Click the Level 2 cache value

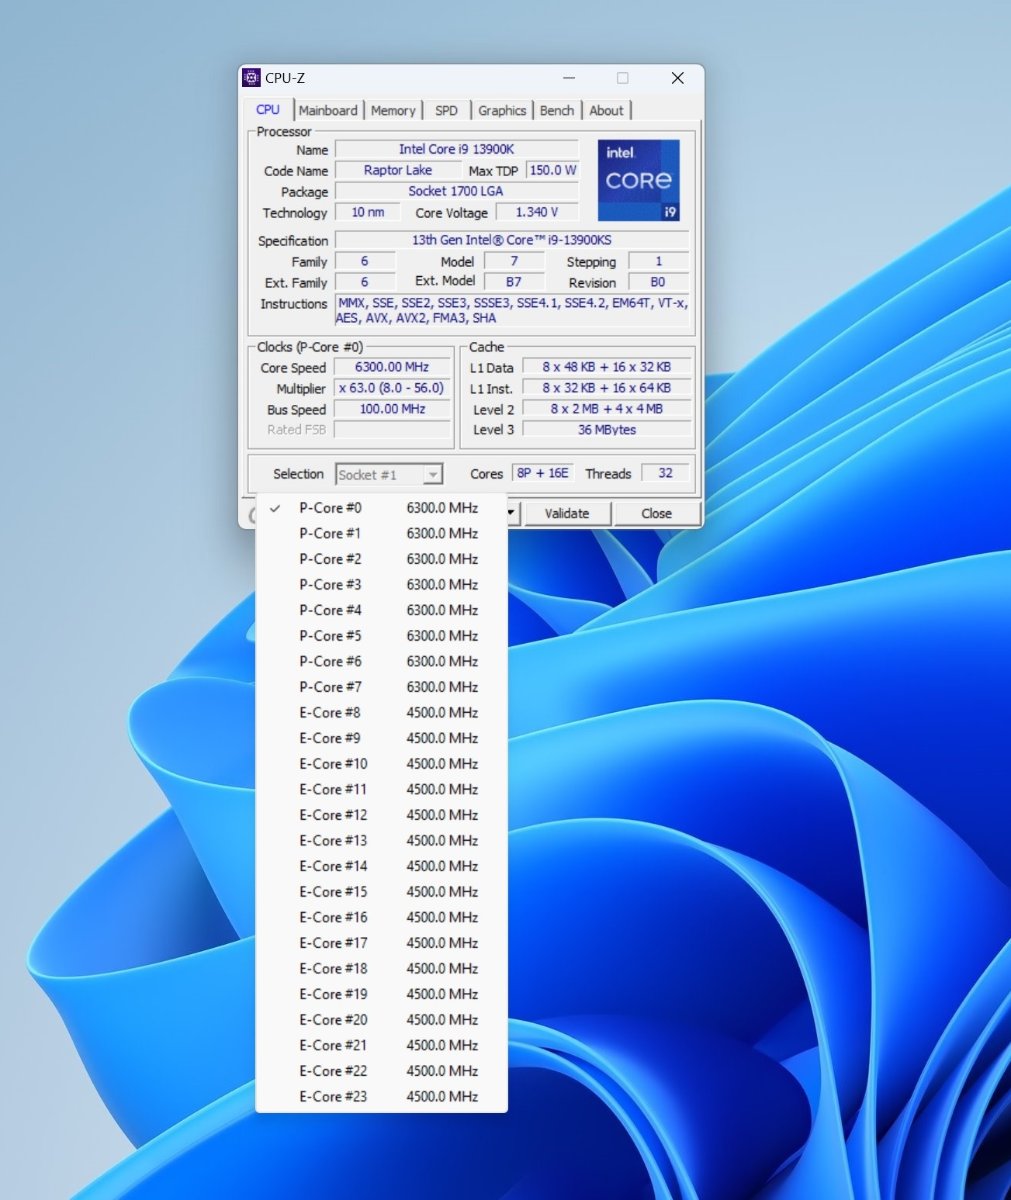point(606,409)
